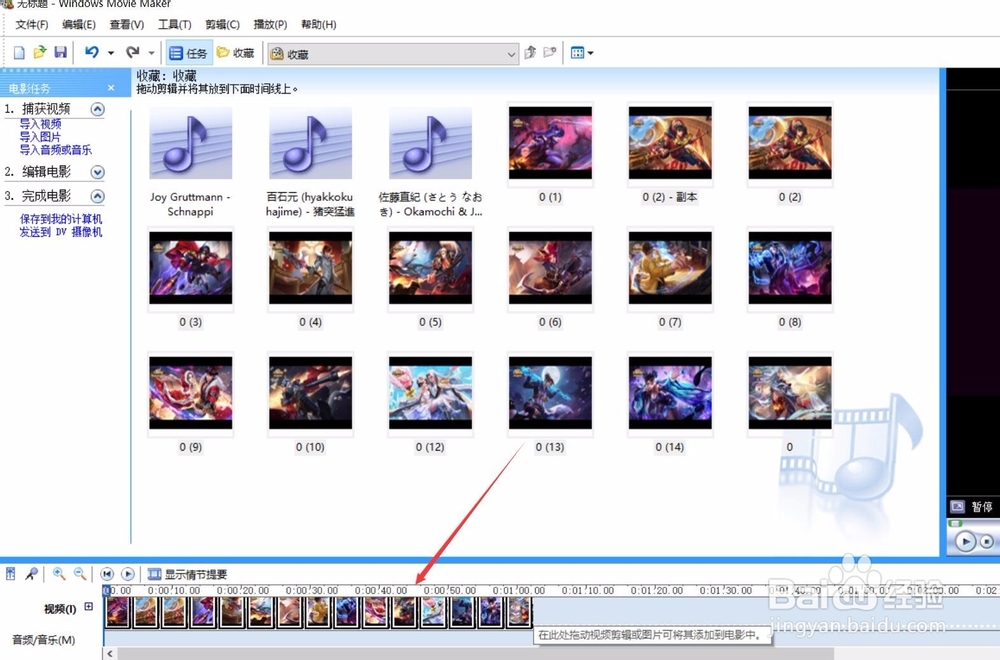1000x660 pixels.
Task: Open the 工具(T) menu
Action: click(x=174, y=24)
